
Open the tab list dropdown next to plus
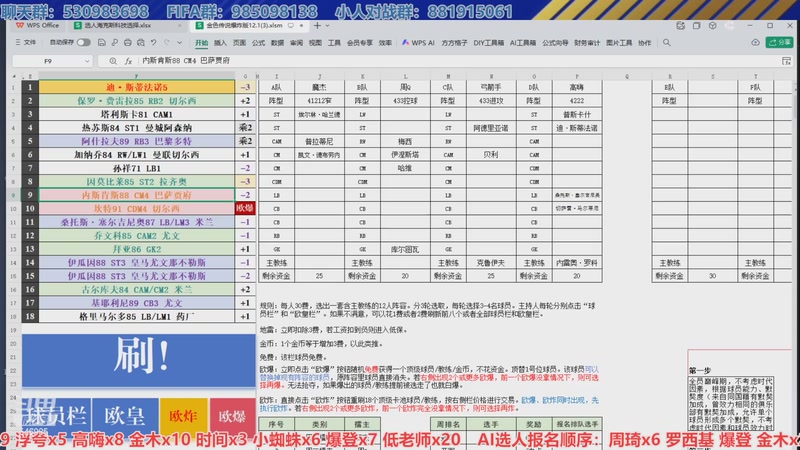pyautogui.click(x=328, y=25)
